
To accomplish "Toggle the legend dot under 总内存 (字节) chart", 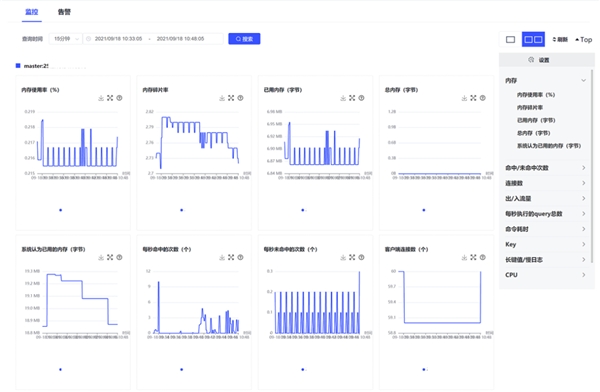I will (424, 210).
